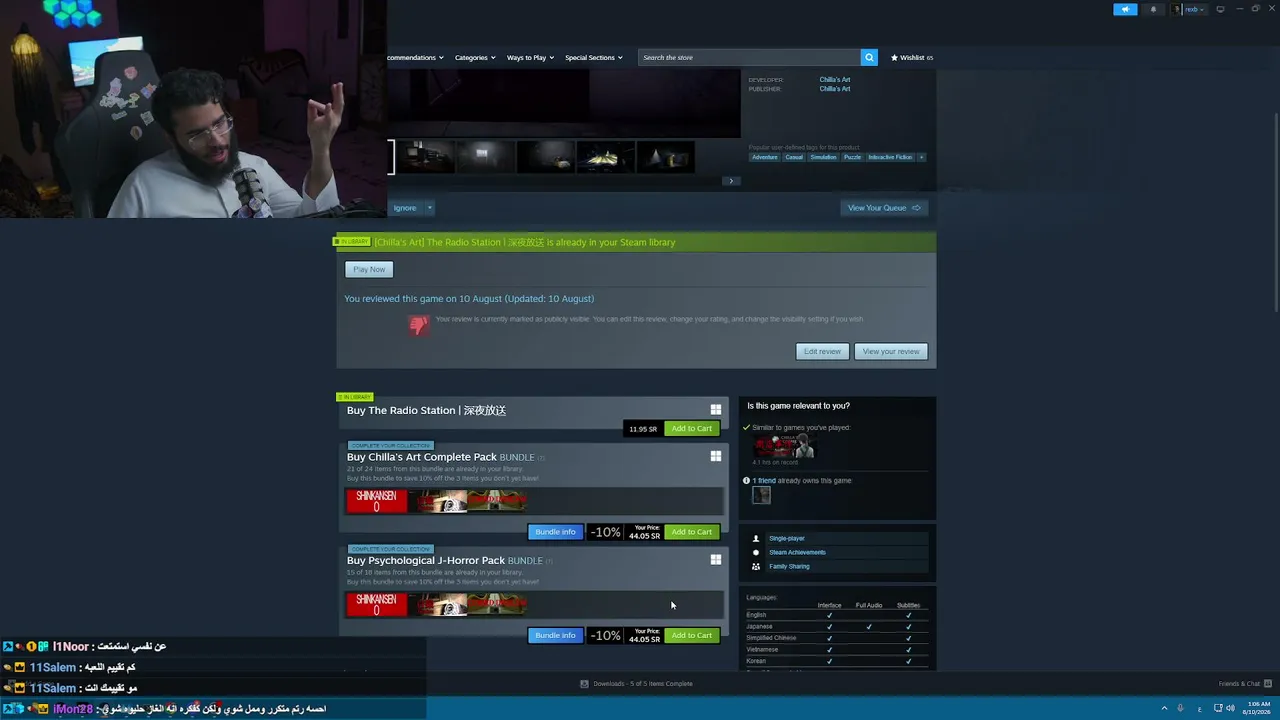Open Bundle info for Chilla's Art Complete Pack
This screenshot has height=720, width=1280.
click(x=555, y=532)
